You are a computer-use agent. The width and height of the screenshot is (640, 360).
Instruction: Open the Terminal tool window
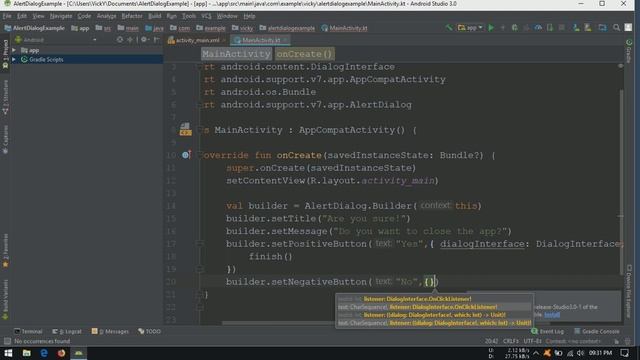point(28,331)
